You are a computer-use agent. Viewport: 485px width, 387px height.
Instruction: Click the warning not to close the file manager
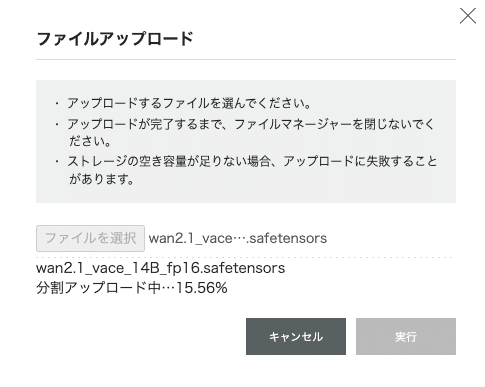point(251,132)
